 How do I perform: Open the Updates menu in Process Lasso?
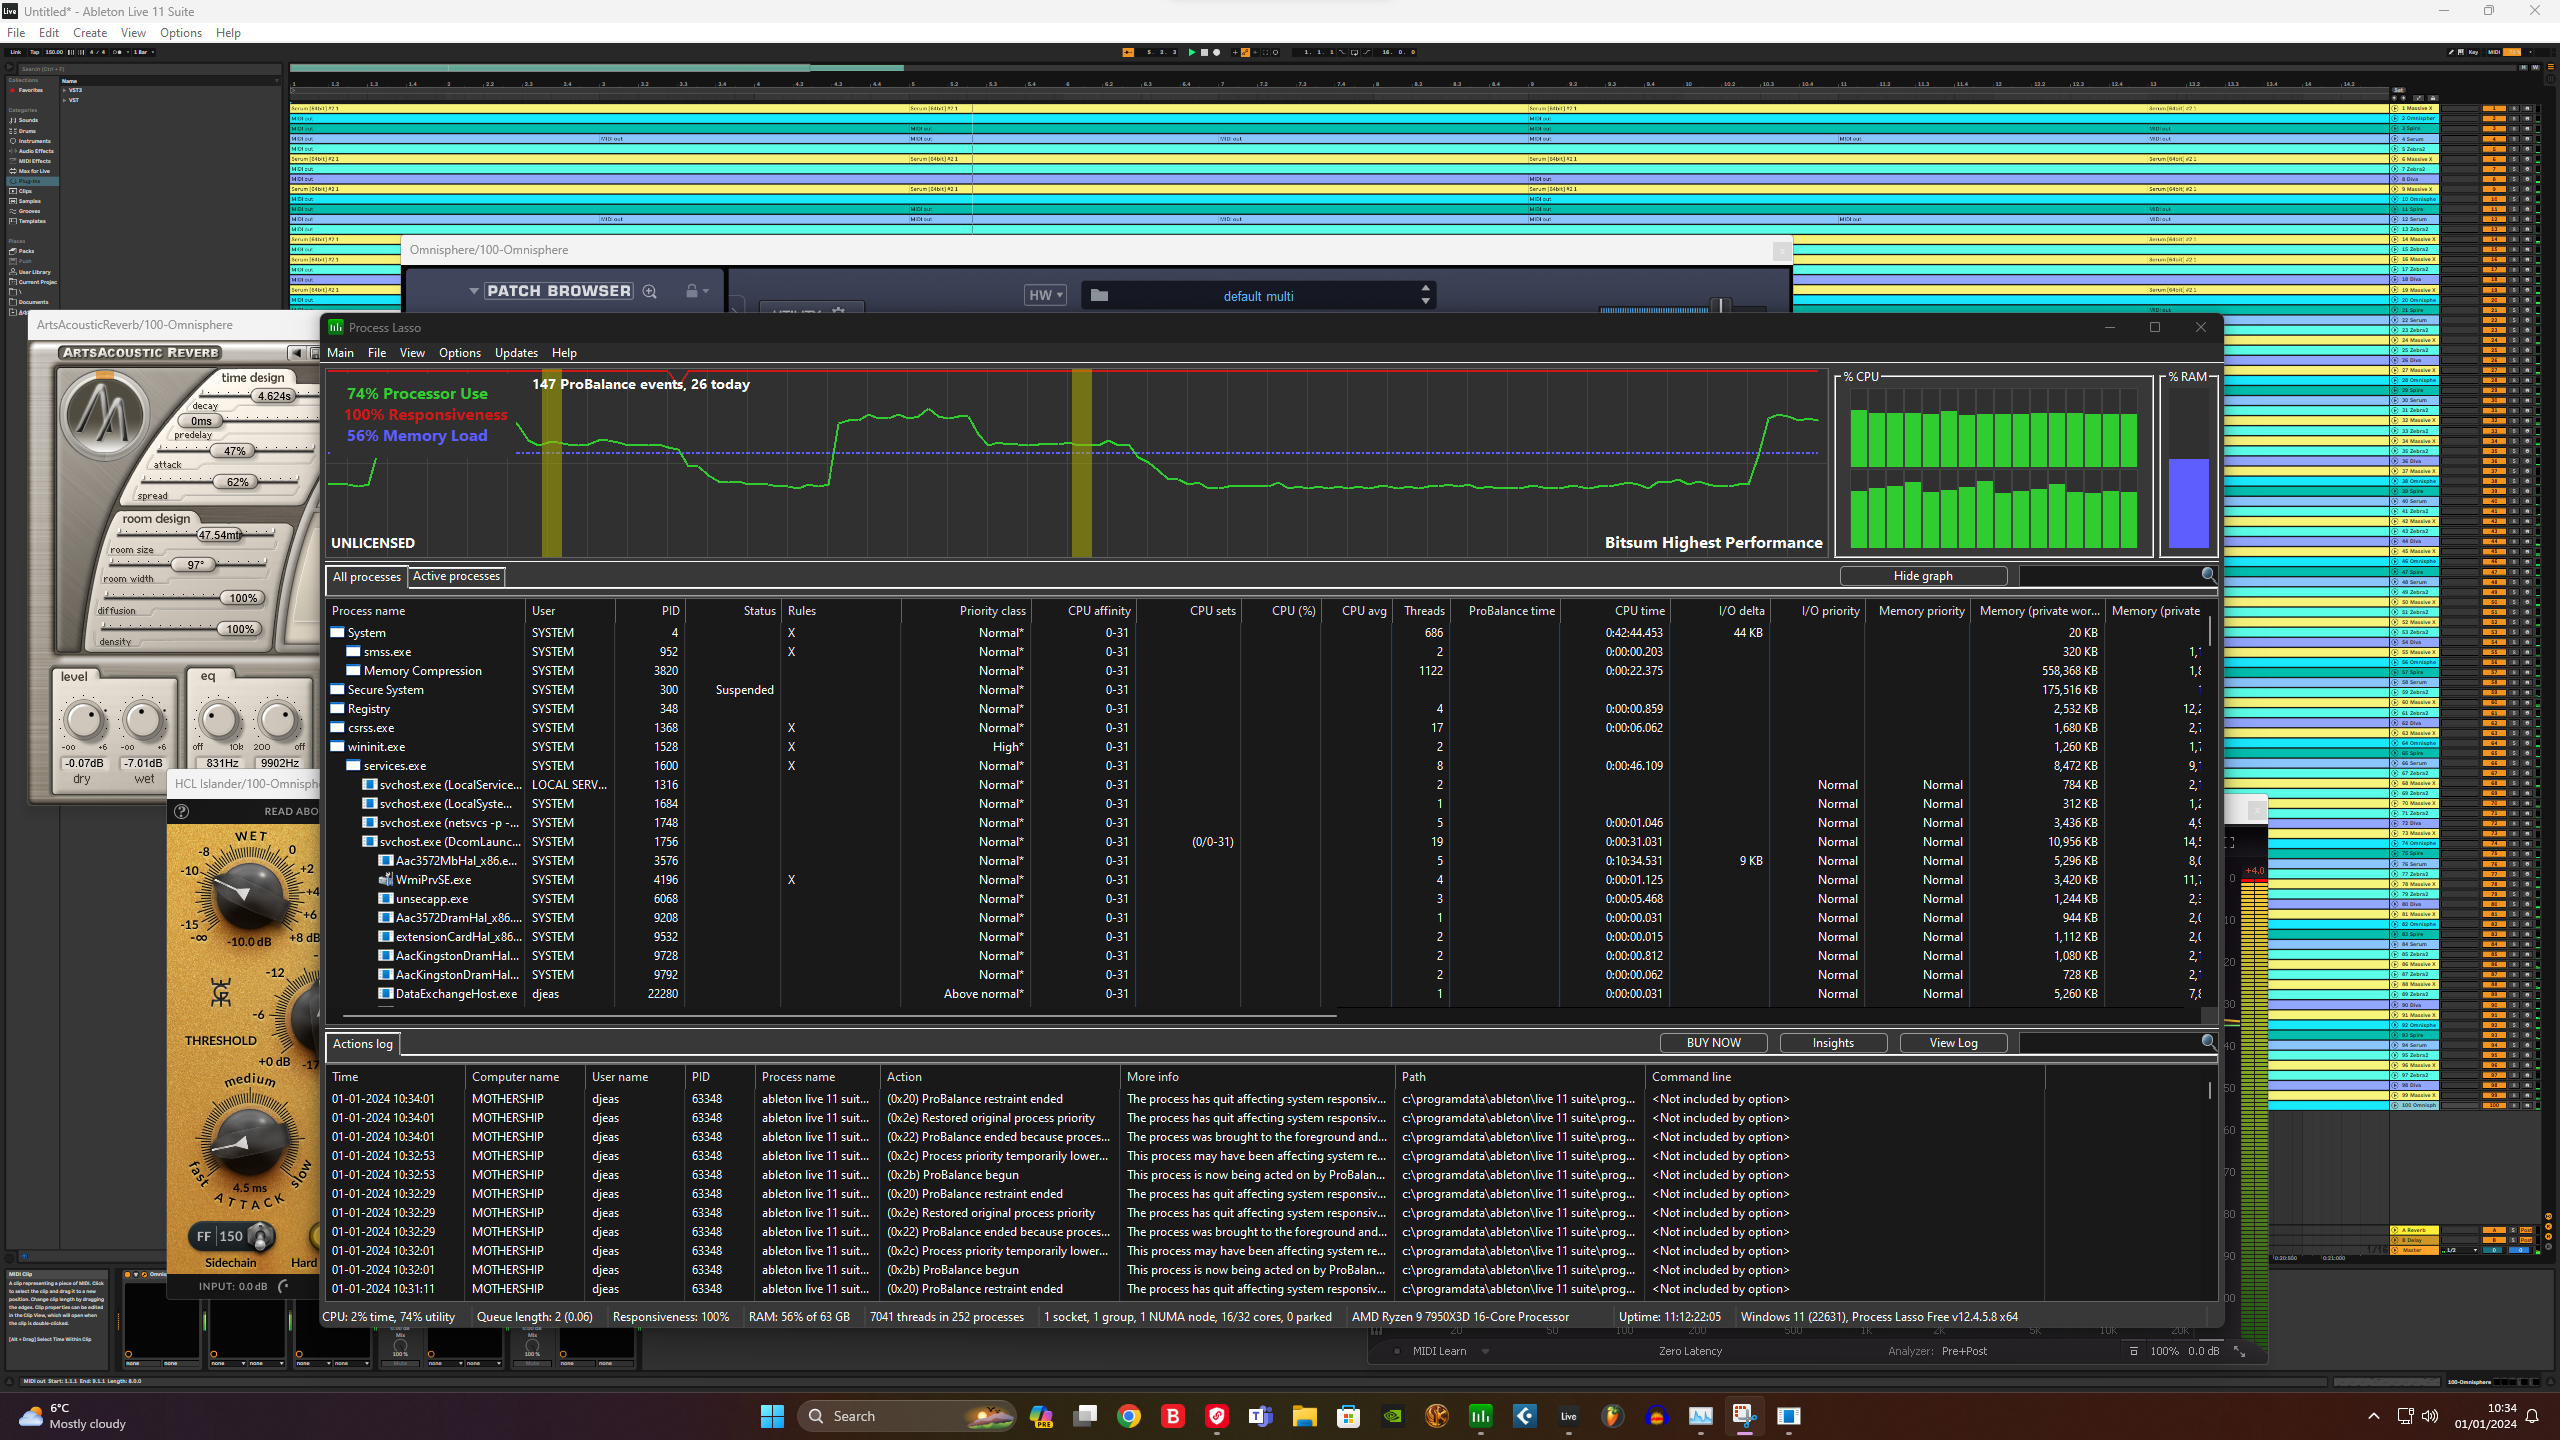pos(516,353)
